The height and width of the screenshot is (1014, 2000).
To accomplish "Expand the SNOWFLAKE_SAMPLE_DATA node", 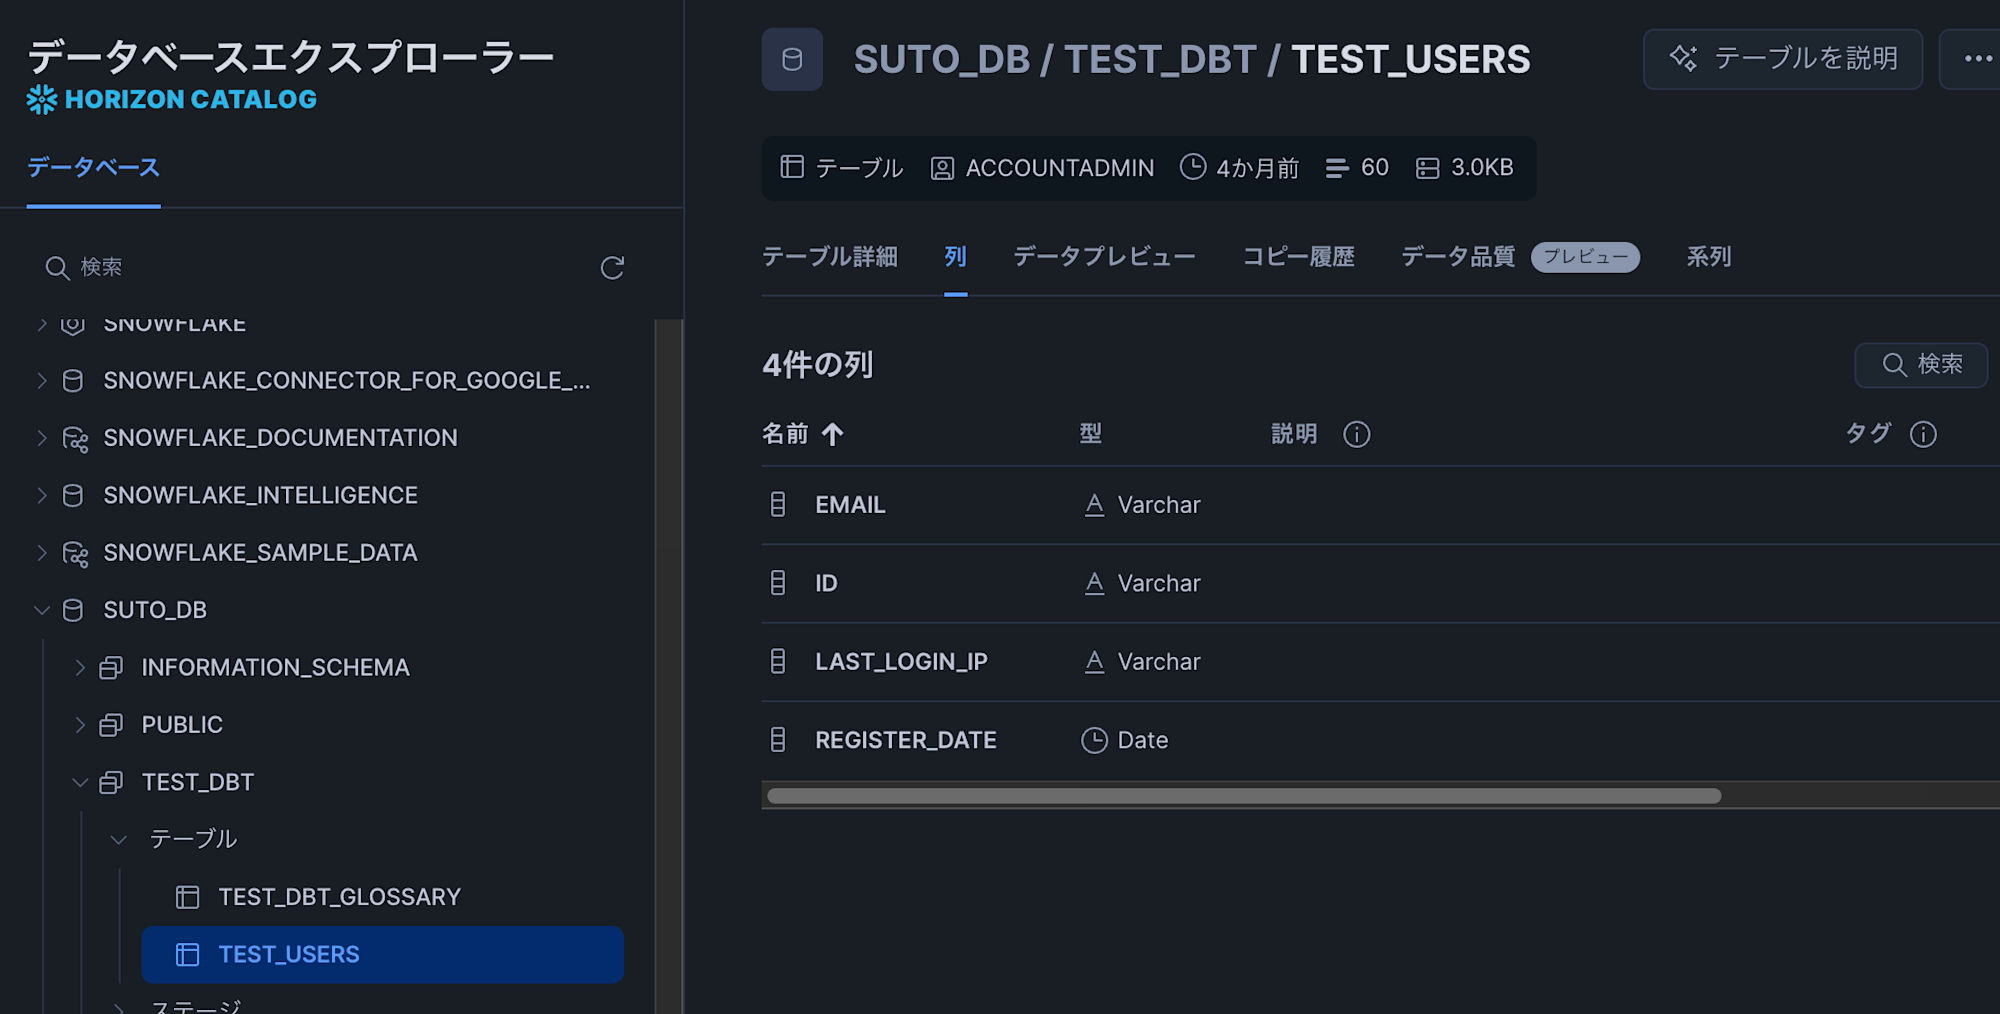I will click(40, 552).
